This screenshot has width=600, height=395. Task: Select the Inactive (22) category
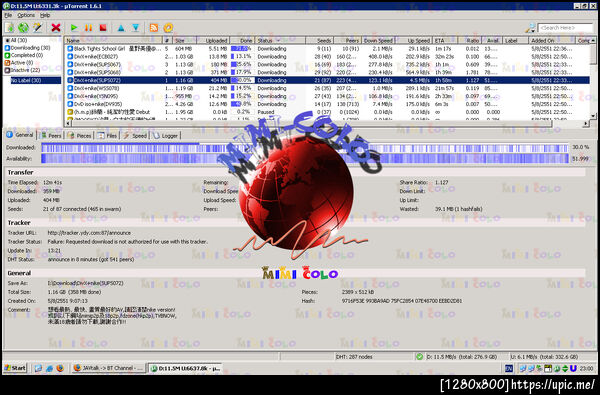point(22,70)
